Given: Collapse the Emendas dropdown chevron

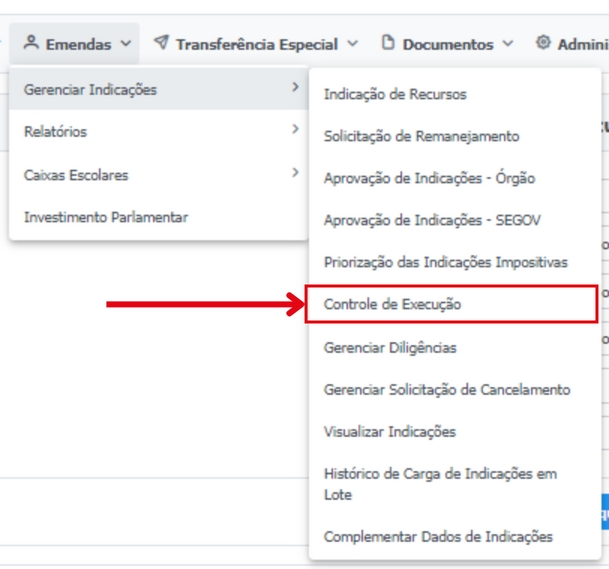Looking at the screenshot, I should tap(126, 44).
